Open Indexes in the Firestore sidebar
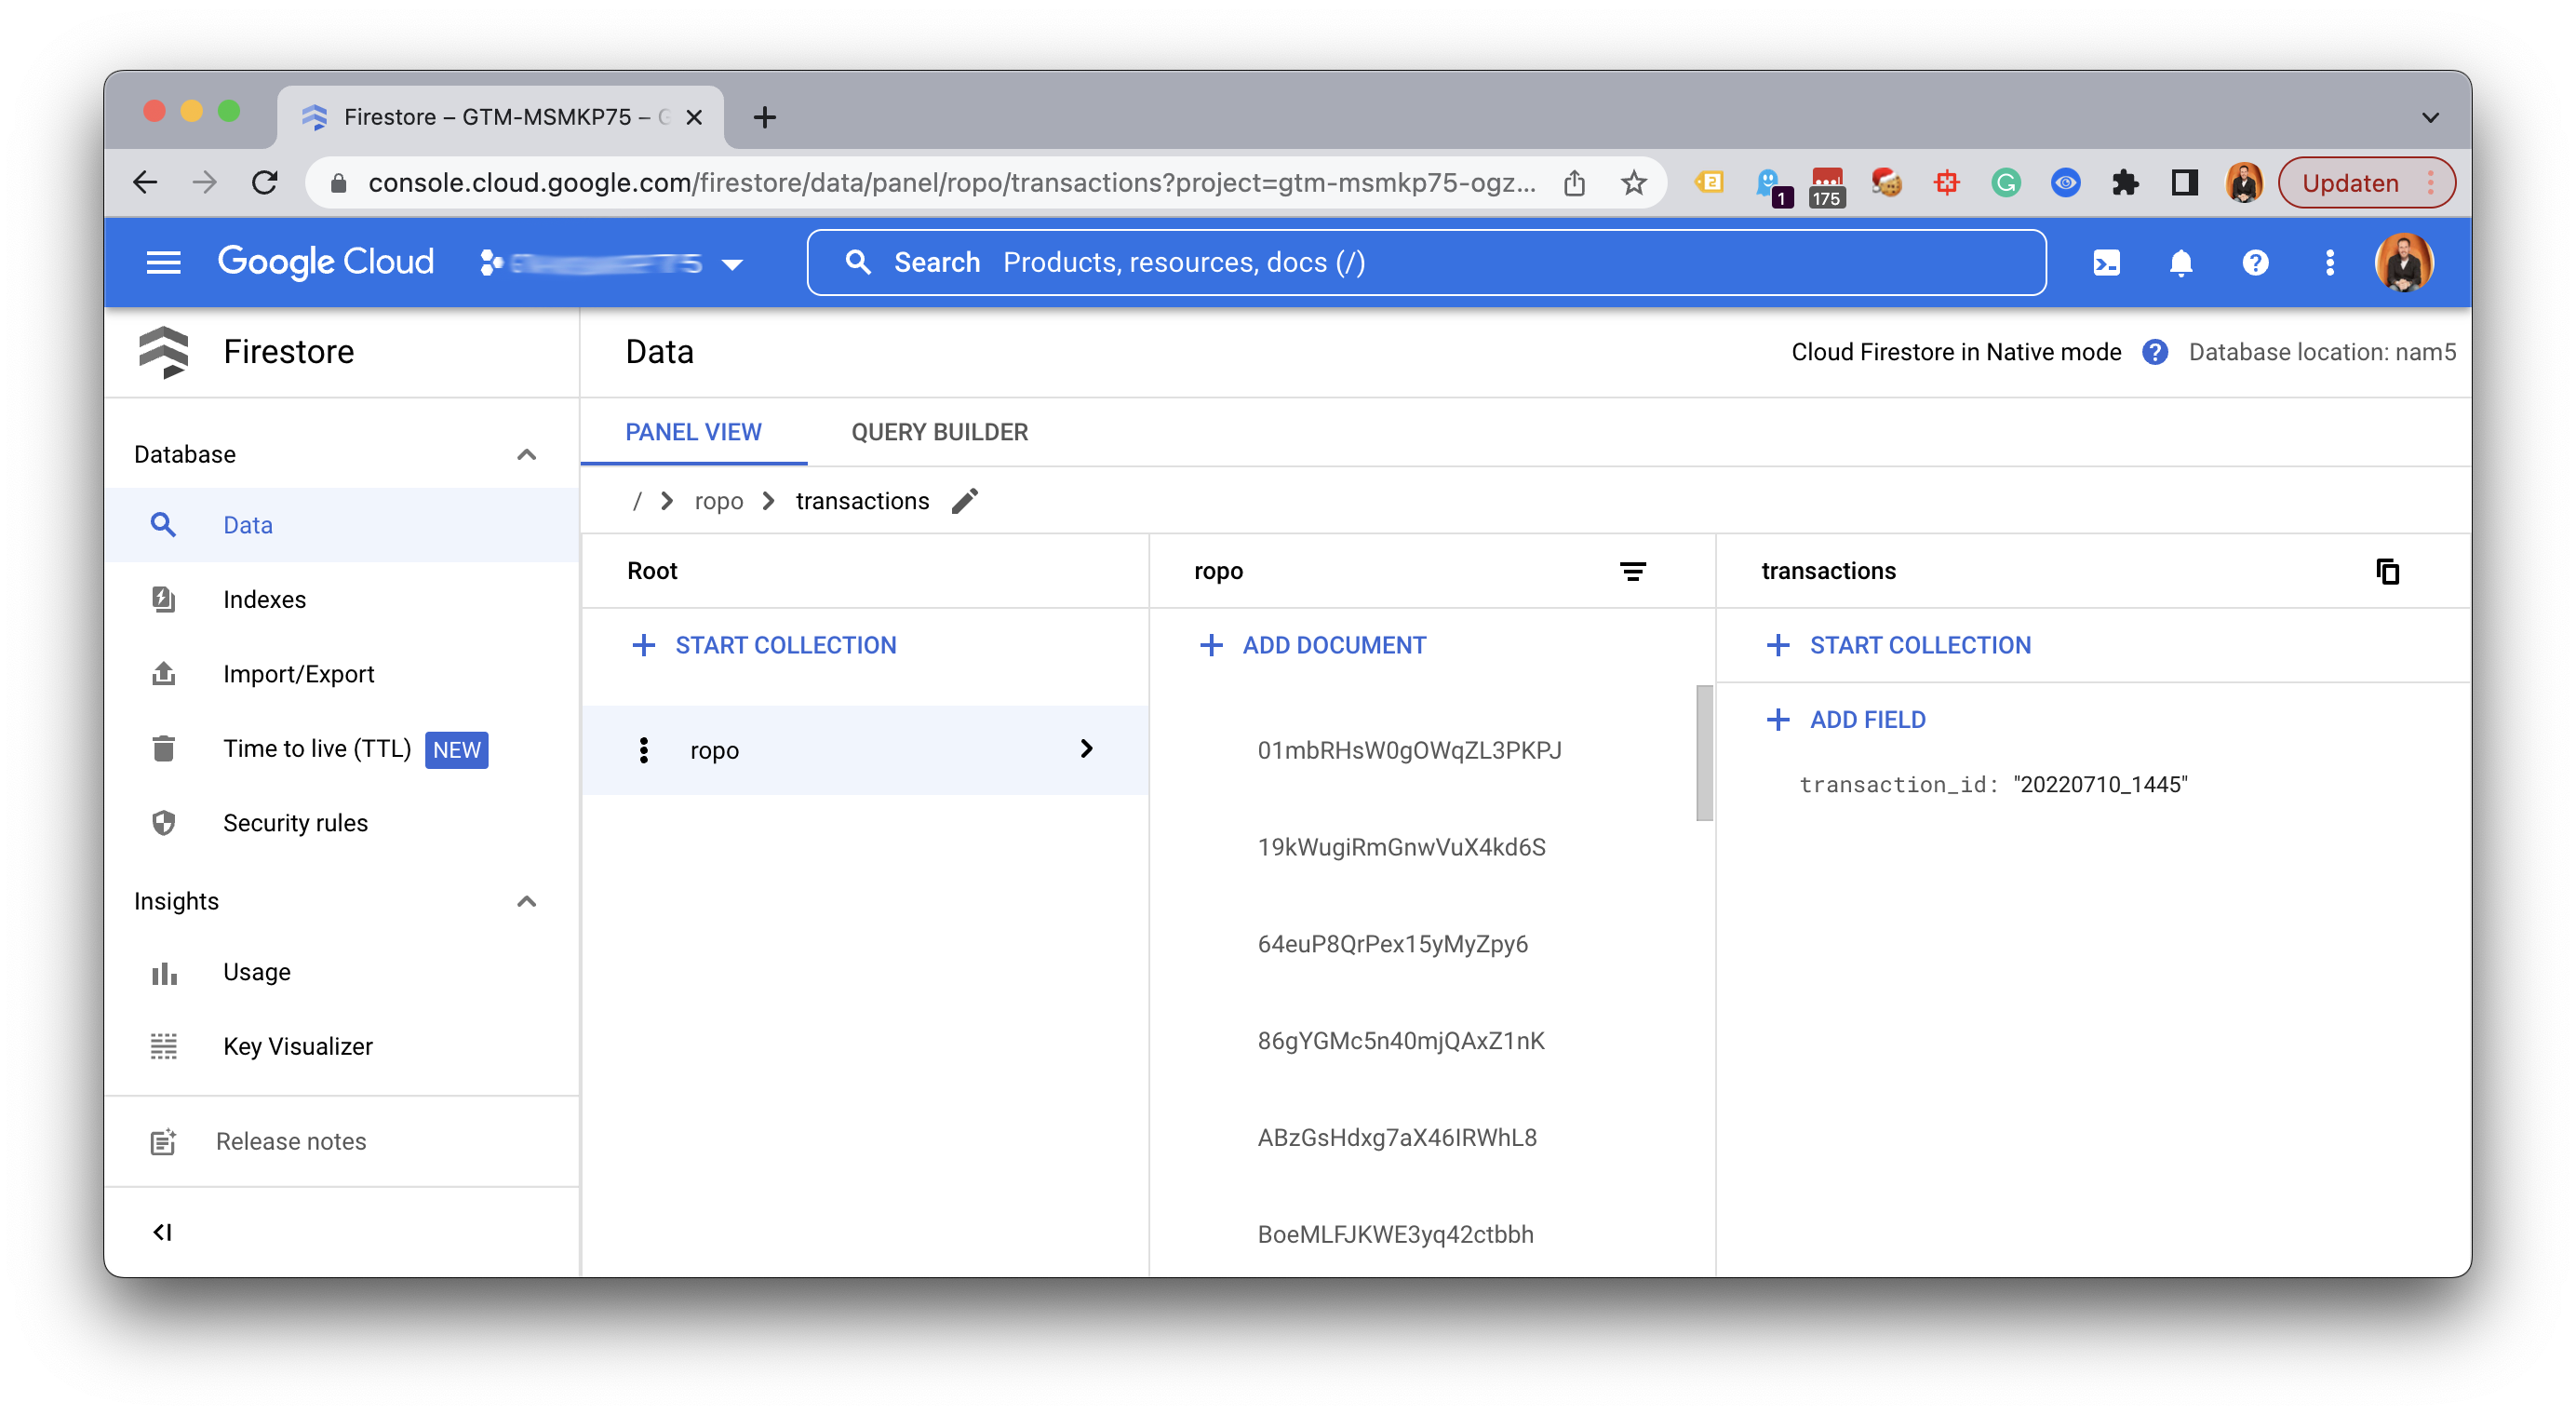This screenshot has width=2576, height=1415. point(342,599)
